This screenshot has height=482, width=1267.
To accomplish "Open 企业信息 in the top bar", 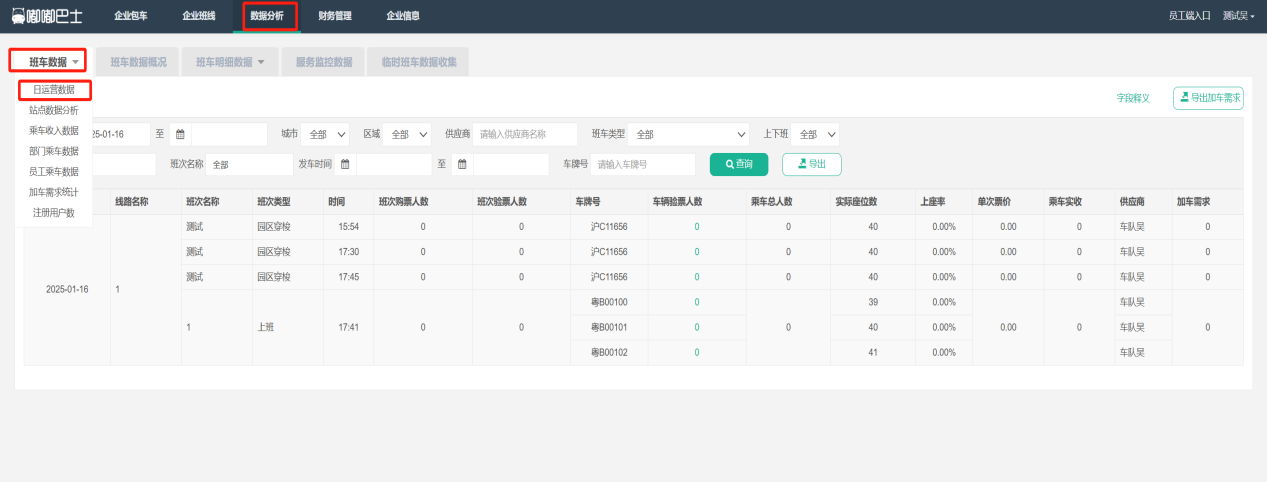I will tap(403, 16).
